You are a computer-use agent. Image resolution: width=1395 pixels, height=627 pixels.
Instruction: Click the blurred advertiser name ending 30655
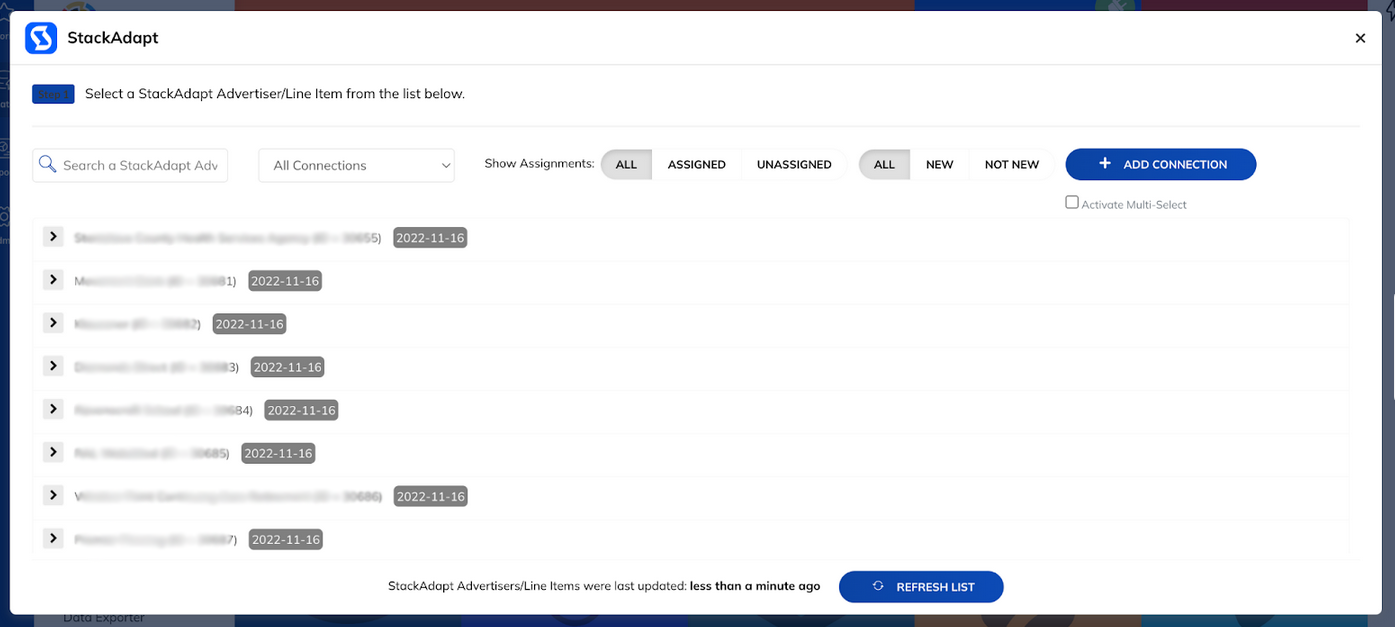228,238
